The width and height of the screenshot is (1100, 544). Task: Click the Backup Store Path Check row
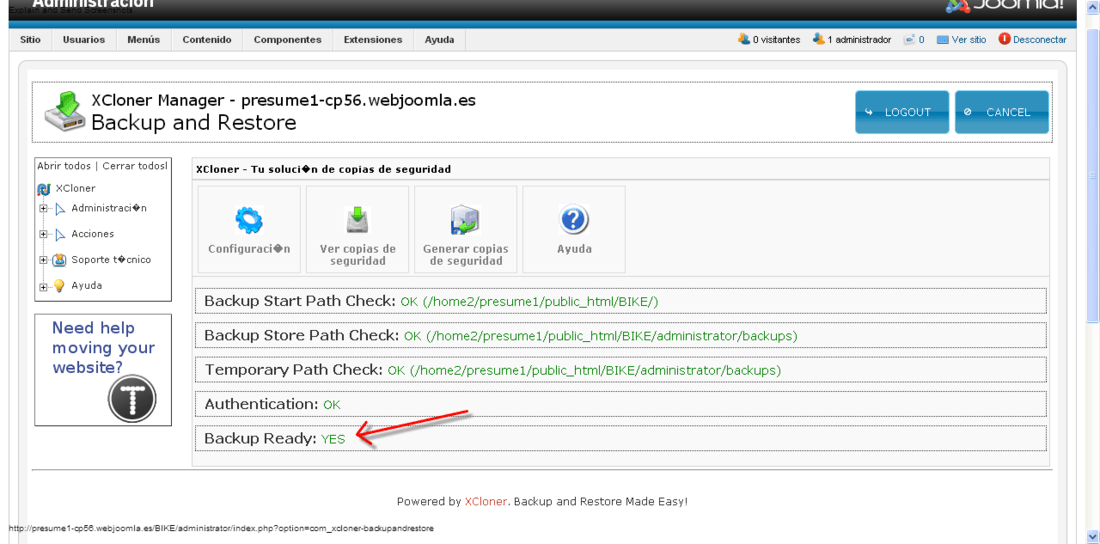[620, 336]
